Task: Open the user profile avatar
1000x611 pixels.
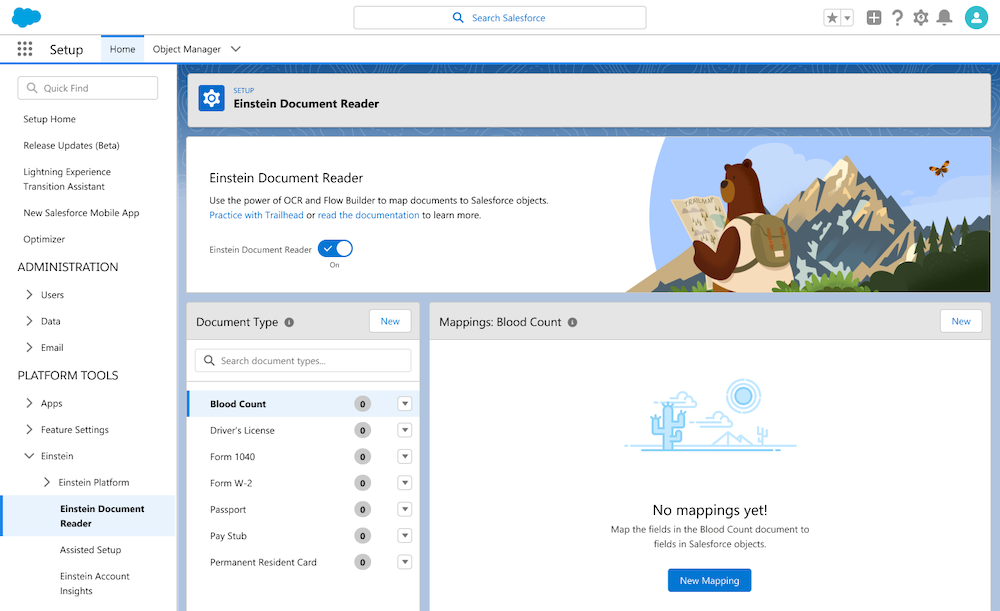Action: coord(976,18)
